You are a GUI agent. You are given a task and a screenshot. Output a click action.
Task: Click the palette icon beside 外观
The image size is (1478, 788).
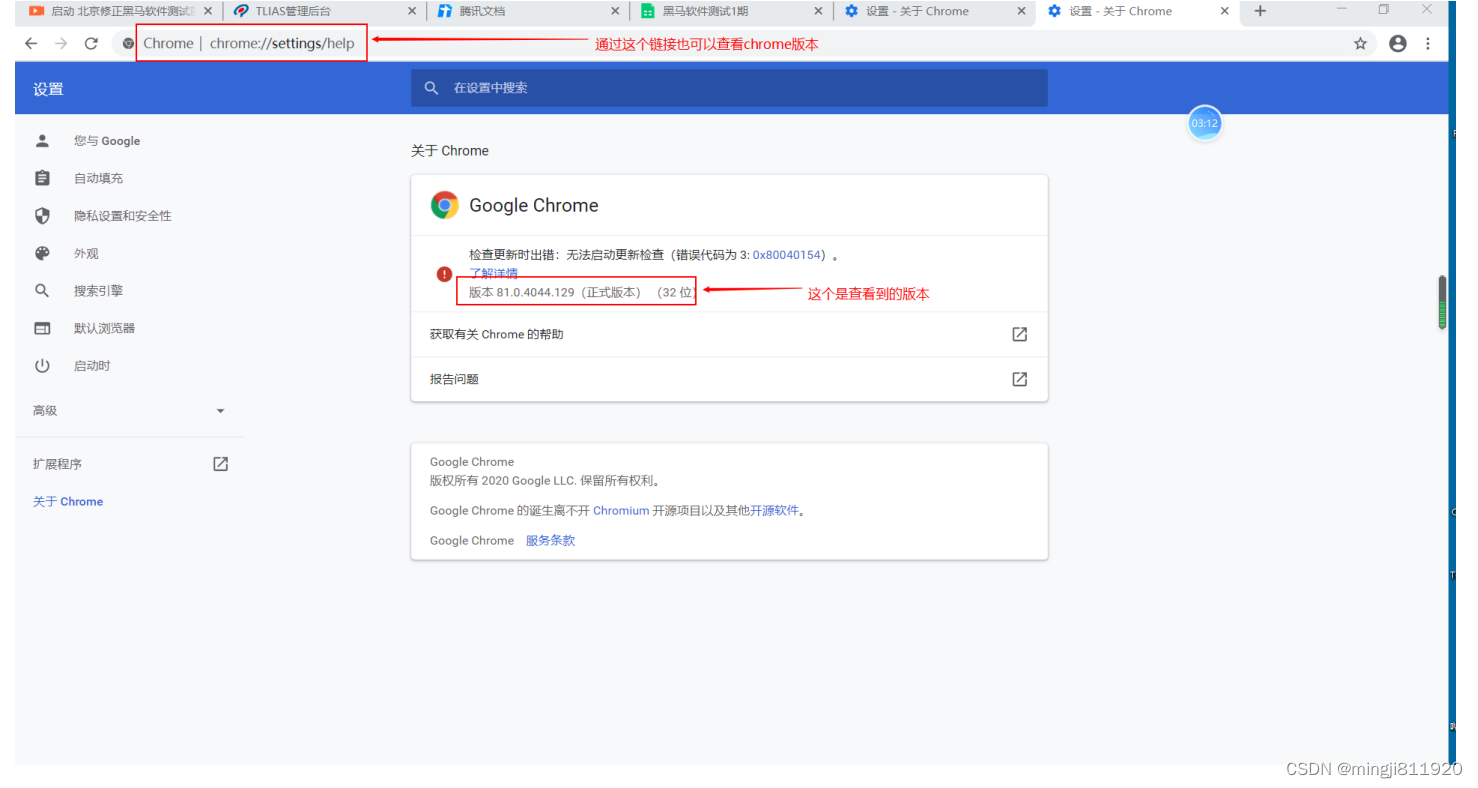[42, 253]
